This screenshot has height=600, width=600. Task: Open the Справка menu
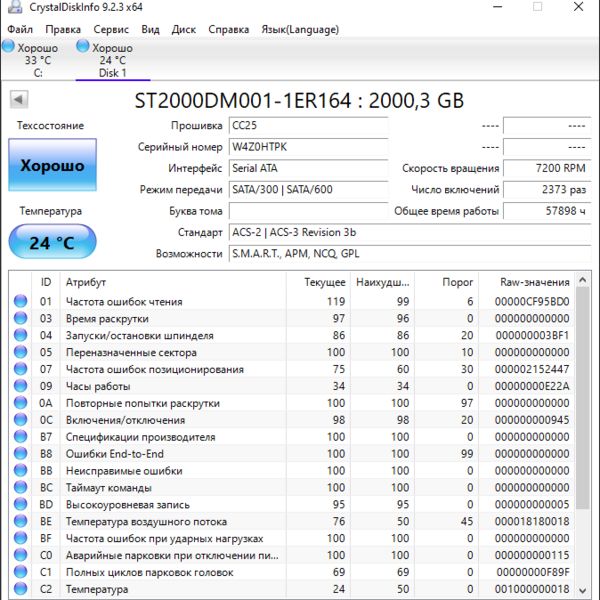pyautogui.click(x=228, y=29)
